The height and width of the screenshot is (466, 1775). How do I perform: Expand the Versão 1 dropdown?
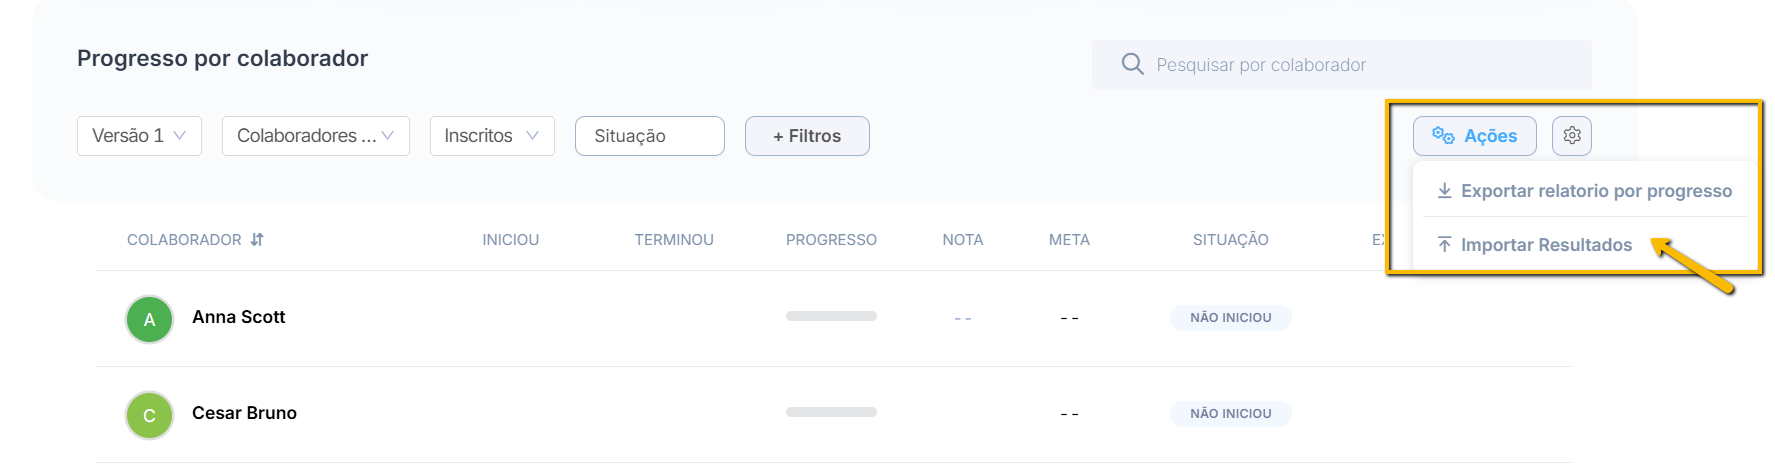click(x=139, y=136)
